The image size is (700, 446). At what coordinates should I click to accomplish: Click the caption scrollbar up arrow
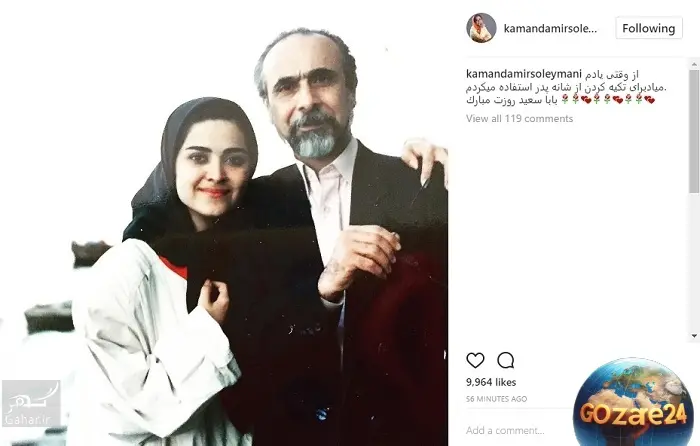pos(694,64)
